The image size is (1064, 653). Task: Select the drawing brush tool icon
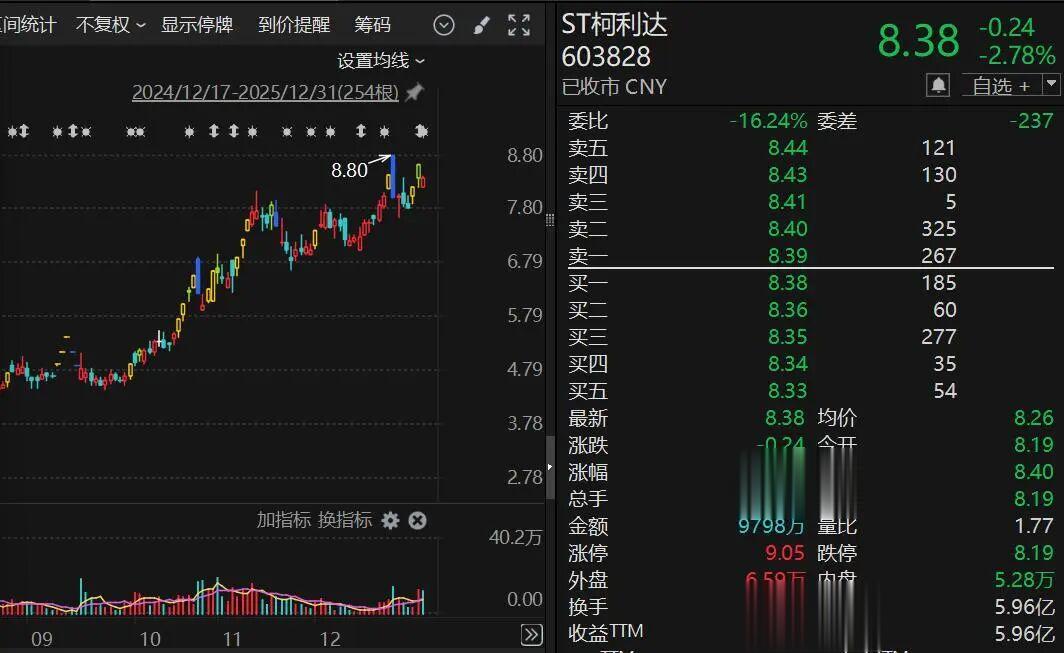(x=482, y=24)
